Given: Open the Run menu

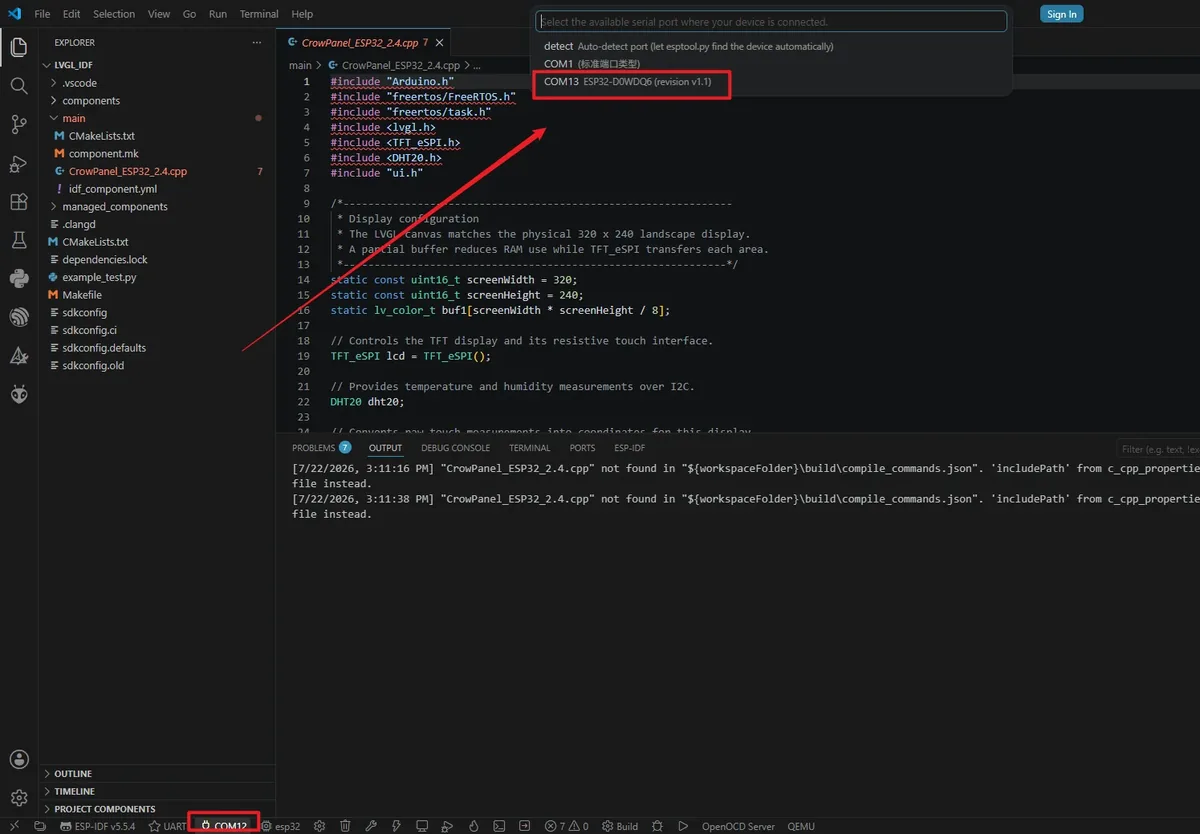Looking at the screenshot, I should [x=218, y=14].
